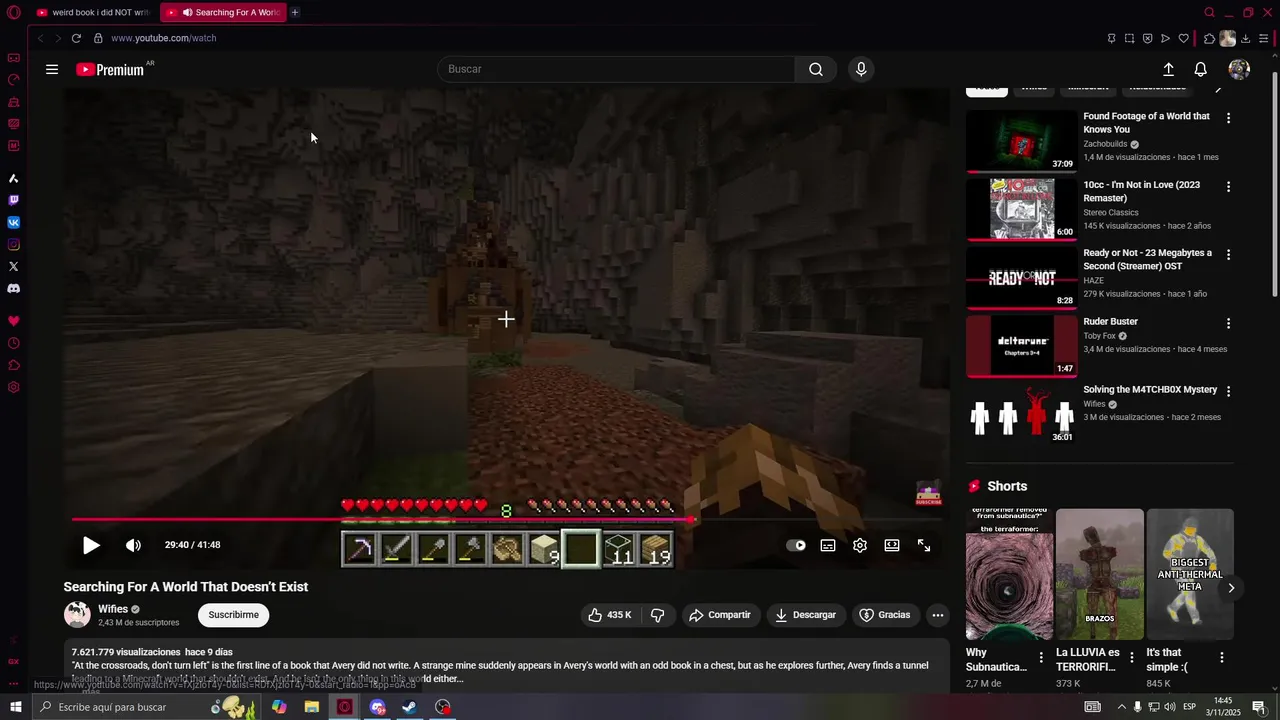Open the Wifies channel name link
This screenshot has width=1280, height=720.
click(x=113, y=609)
